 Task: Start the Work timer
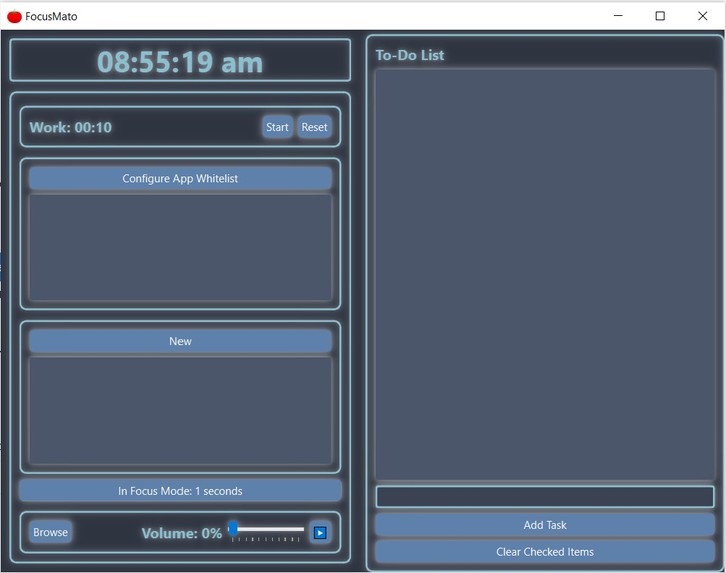(277, 127)
